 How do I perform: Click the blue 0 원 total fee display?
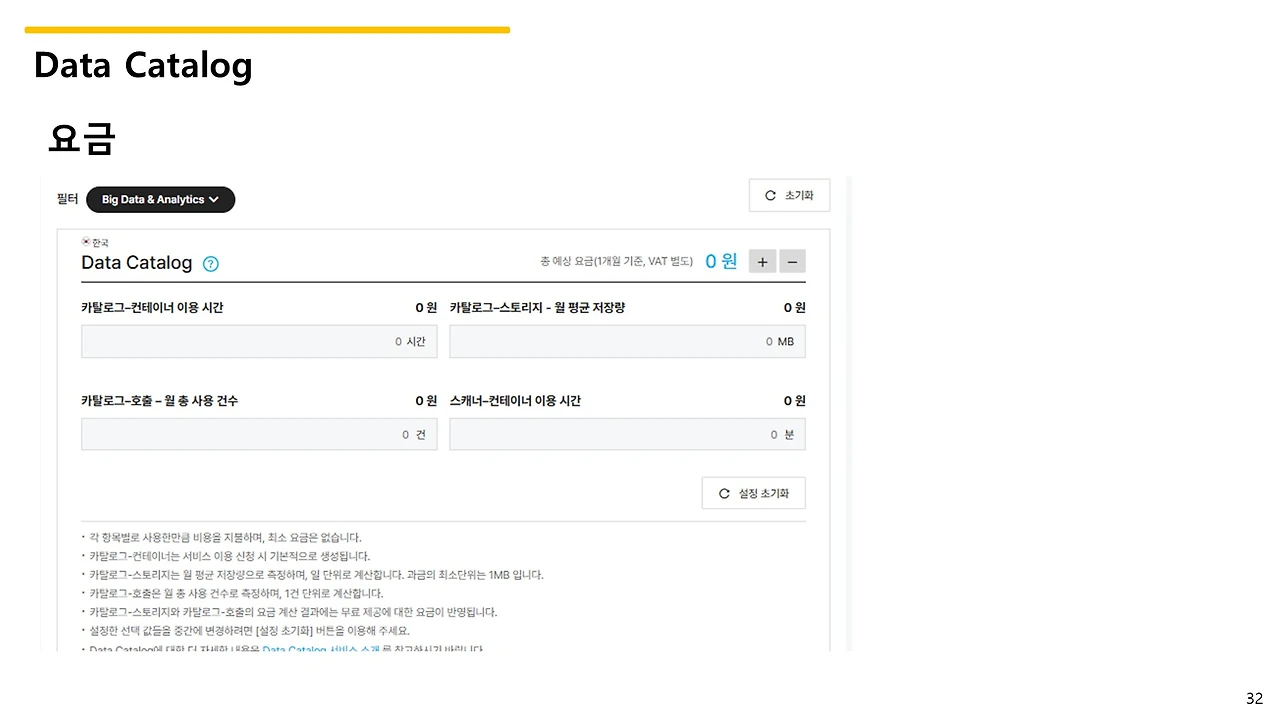point(720,261)
